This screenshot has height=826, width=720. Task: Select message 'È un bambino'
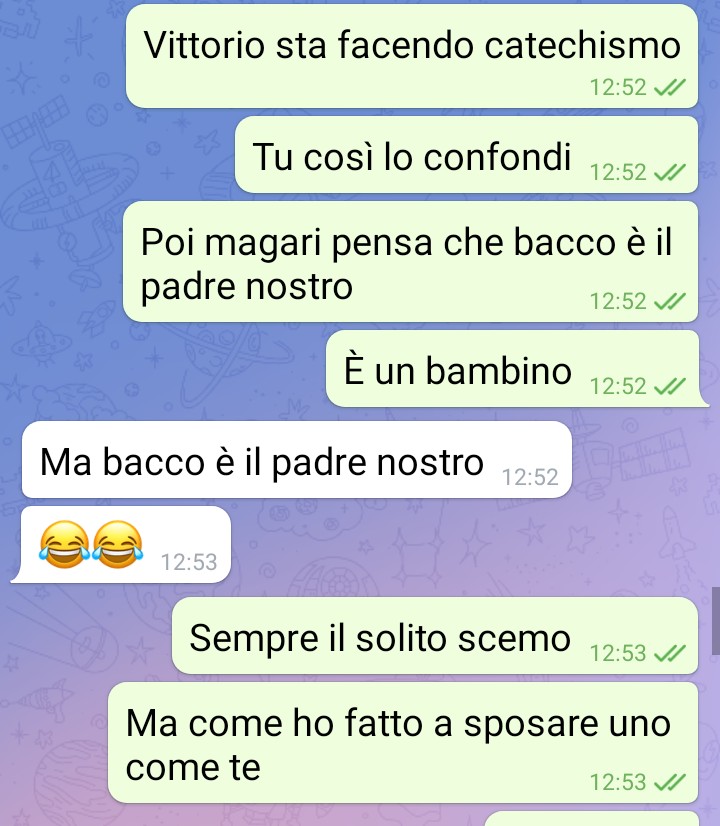[x=516, y=369]
